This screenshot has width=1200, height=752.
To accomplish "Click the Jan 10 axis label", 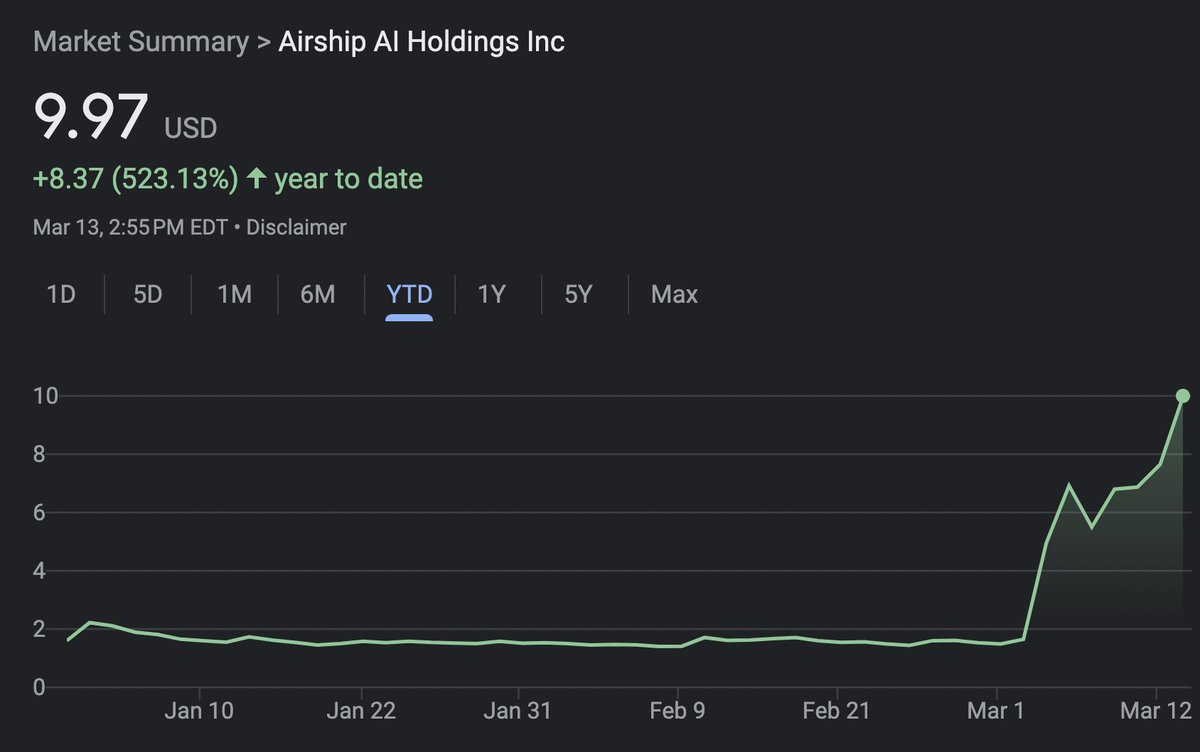I will pos(200,711).
